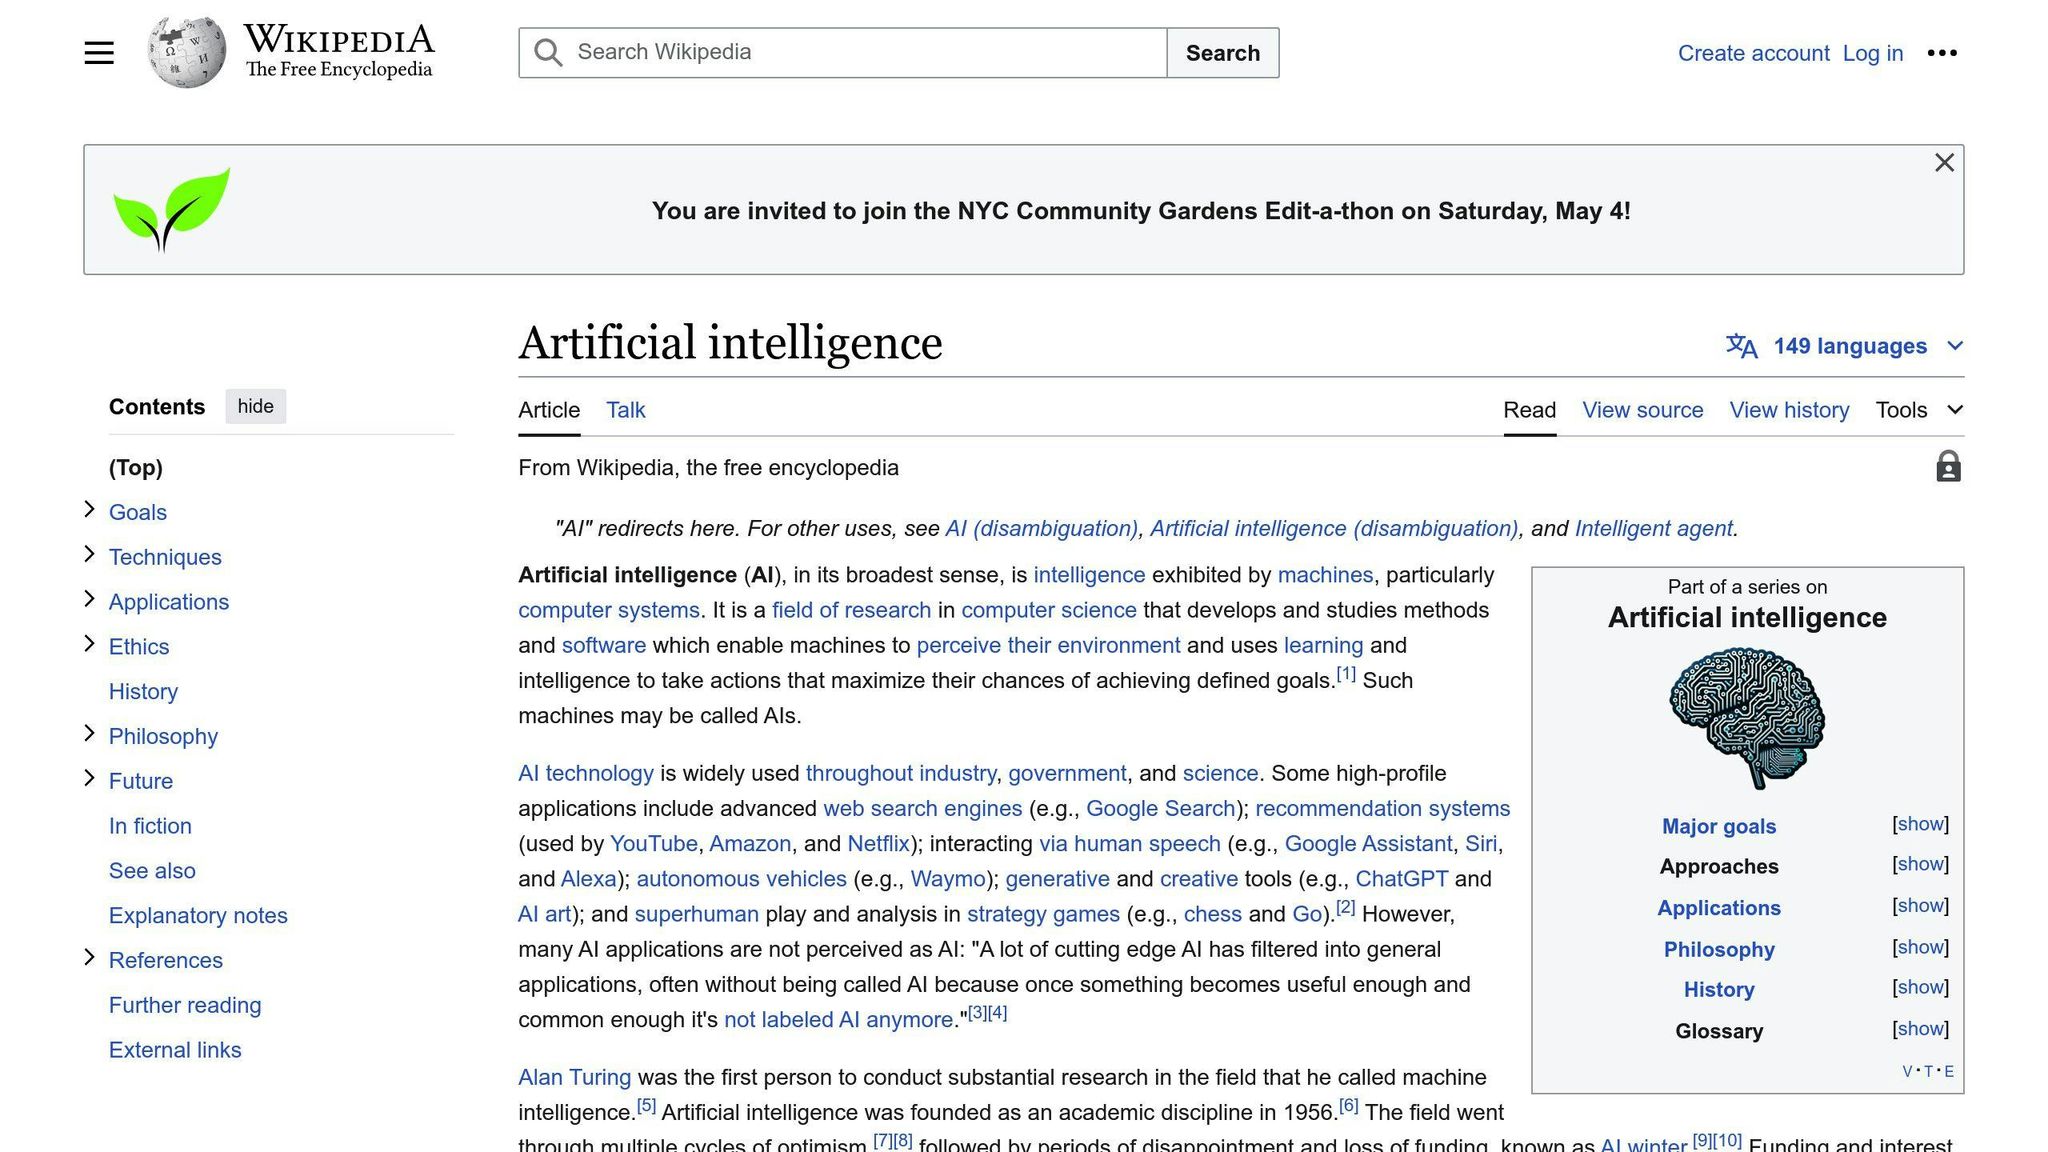The width and height of the screenshot is (2048, 1152).
Task: Open the View history tab
Action: click(x=1789, y=410)
